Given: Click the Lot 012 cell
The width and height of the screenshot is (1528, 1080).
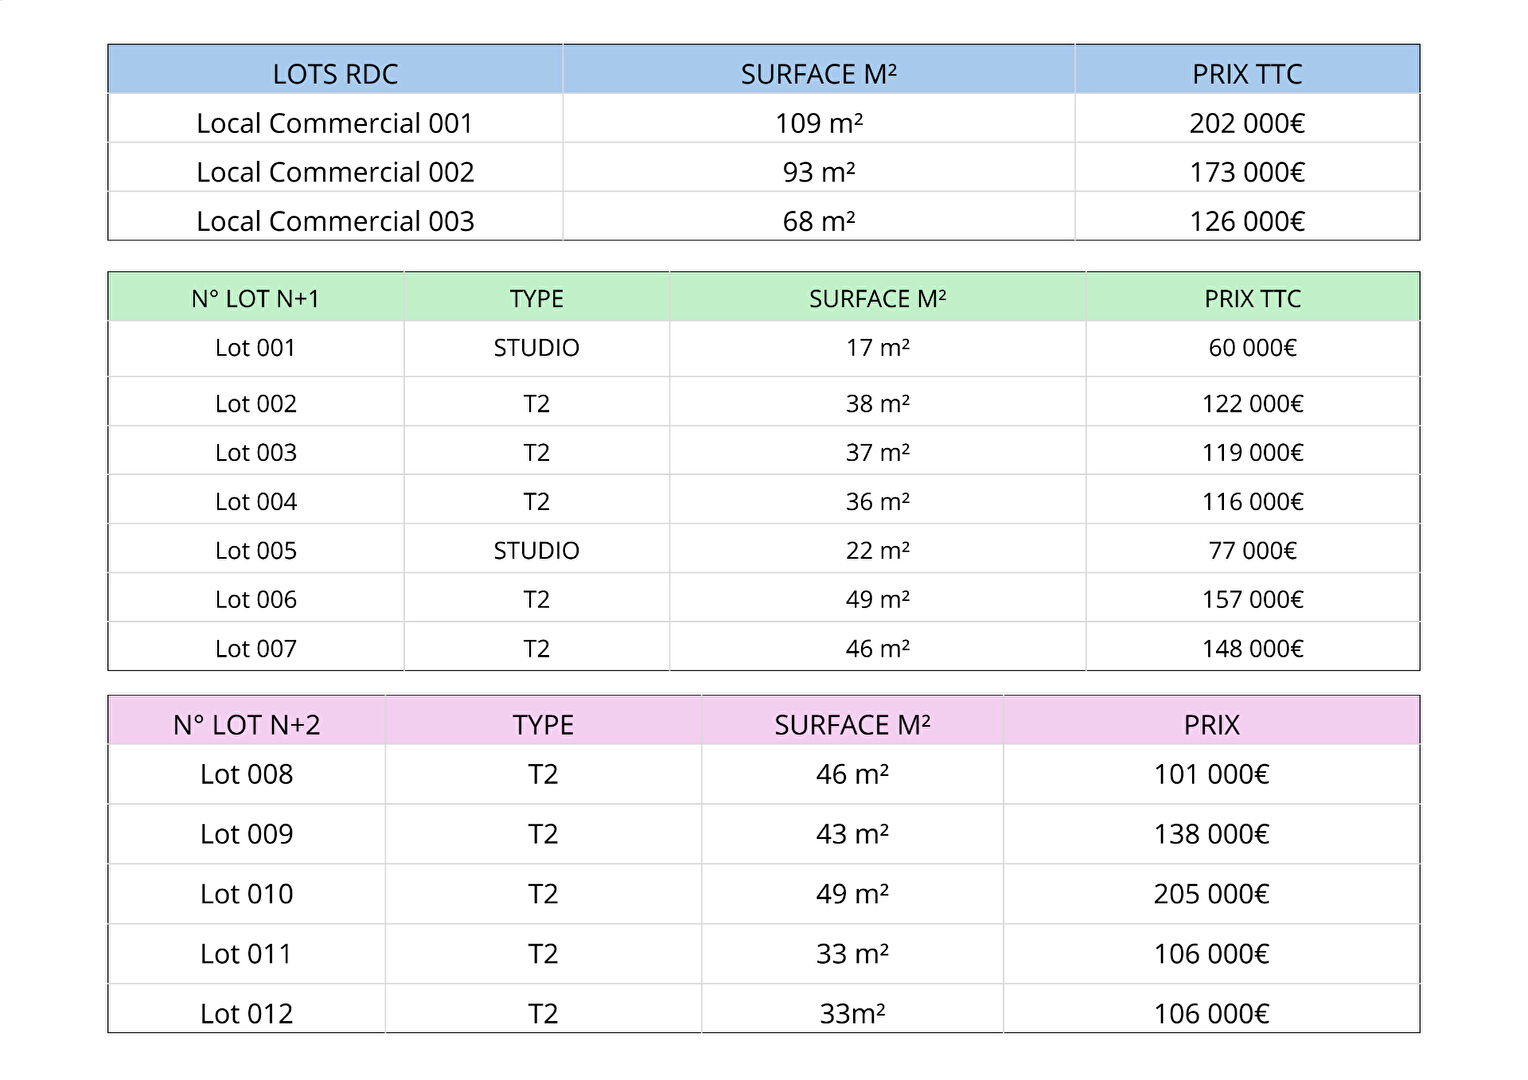Looking at the screenshot, I should click(x=246, y=1013).
